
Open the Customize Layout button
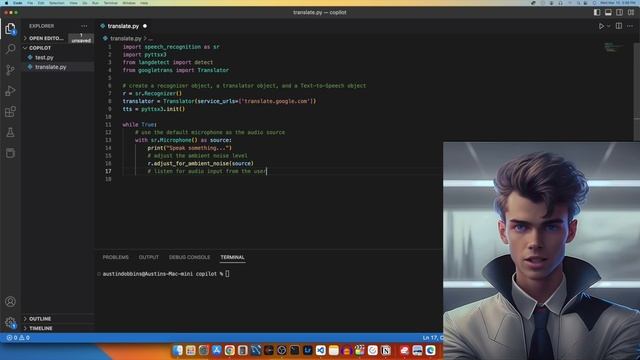pyautogui.click(x=631, y=13)
